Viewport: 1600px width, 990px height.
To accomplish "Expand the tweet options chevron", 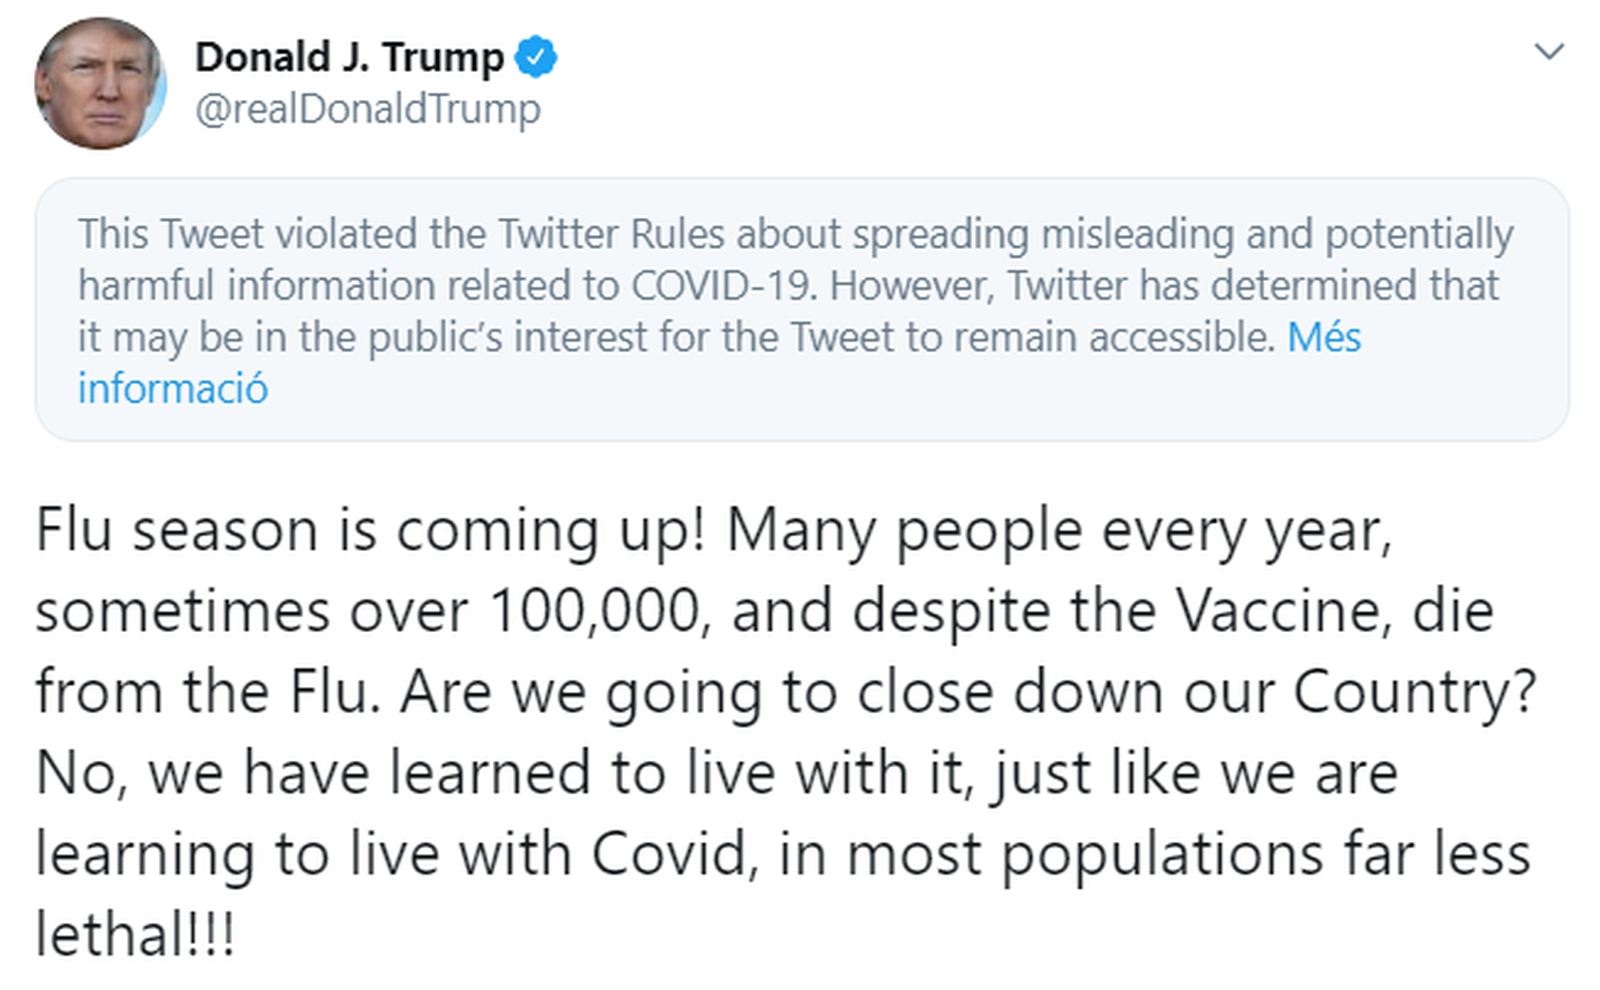I will [1548, 51].
